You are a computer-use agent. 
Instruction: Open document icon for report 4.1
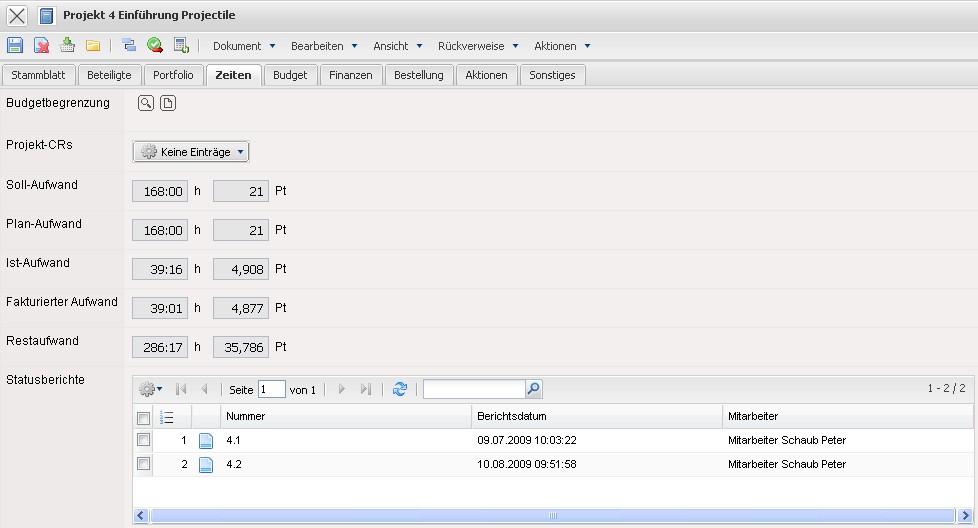pyautogui.click(x=206, y=441)
